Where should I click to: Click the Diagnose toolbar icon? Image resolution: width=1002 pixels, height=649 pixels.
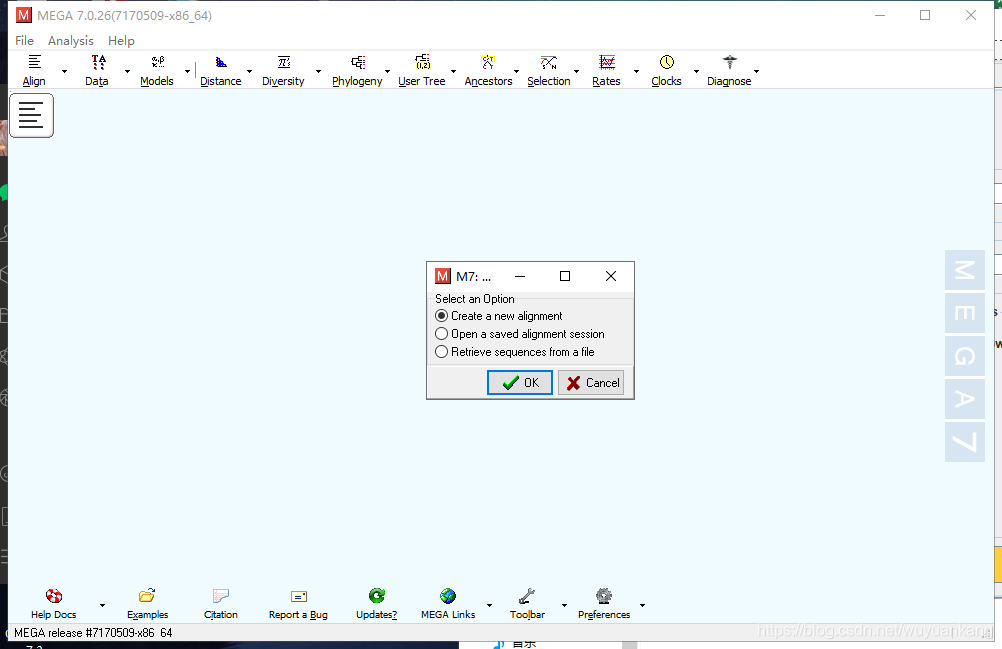(730, 62)
